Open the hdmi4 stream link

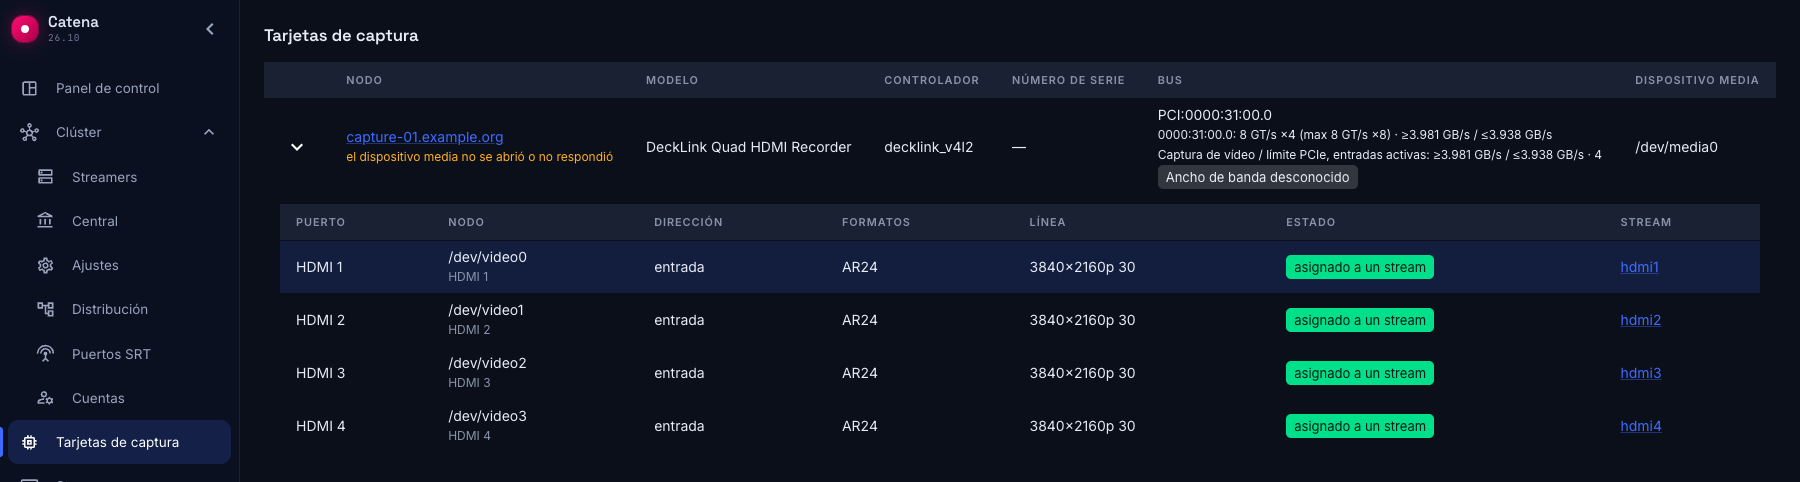click(1640, 426)
